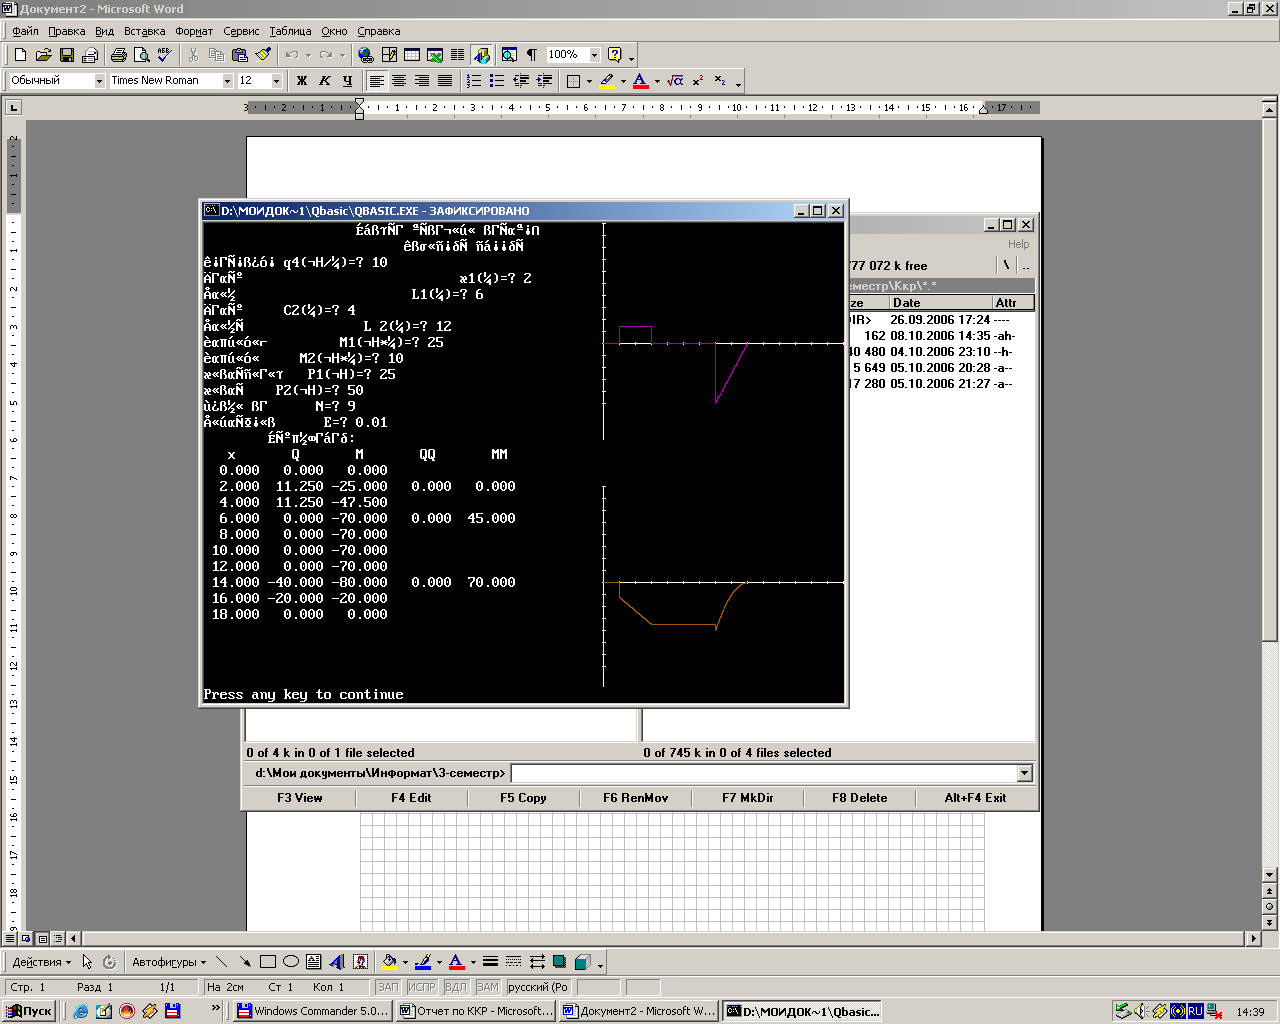Click the Format Painter brush icon
Viewport: 1280px width, 1024px height.
point(263,55)
